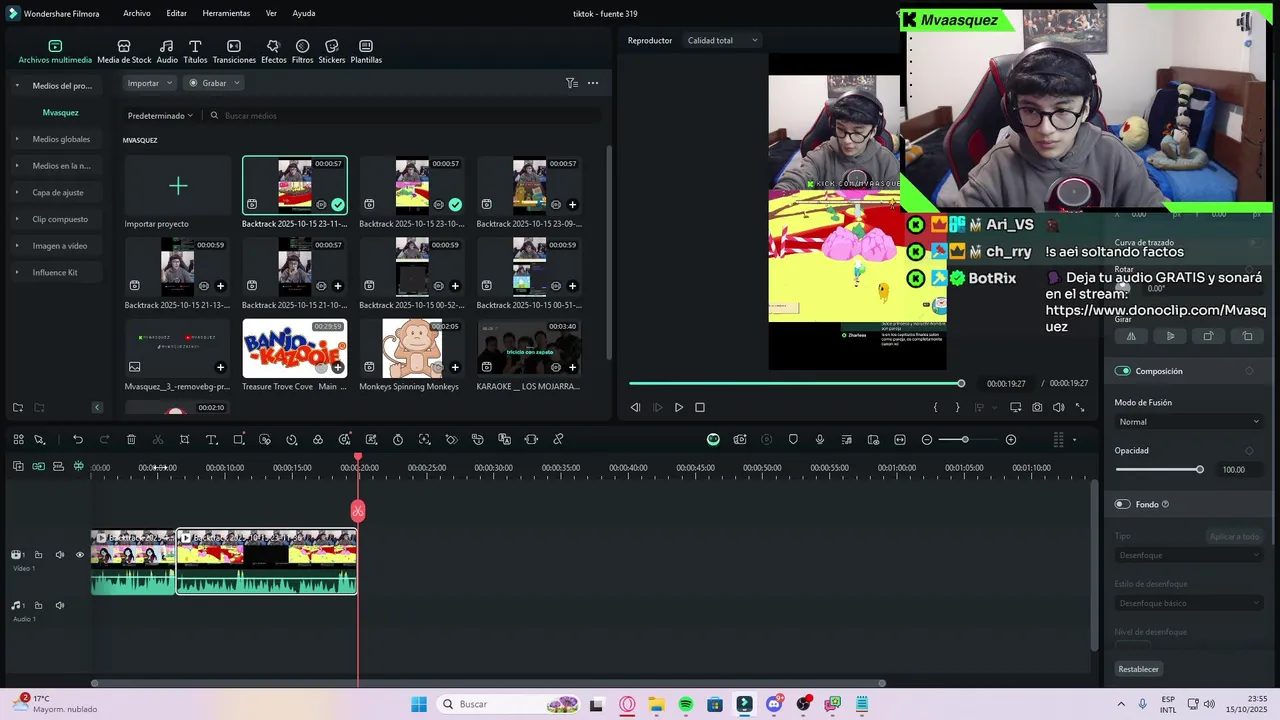This screenshot has height=720, width=1280.
Task: Add text with the T tool
Action: [x=211, y=440]
